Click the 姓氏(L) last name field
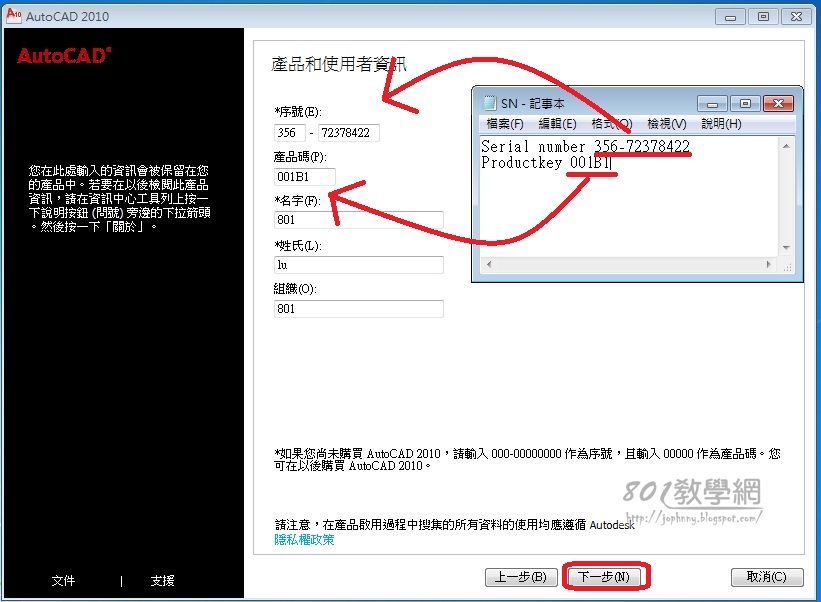The image size is (821, 602). 359,265
